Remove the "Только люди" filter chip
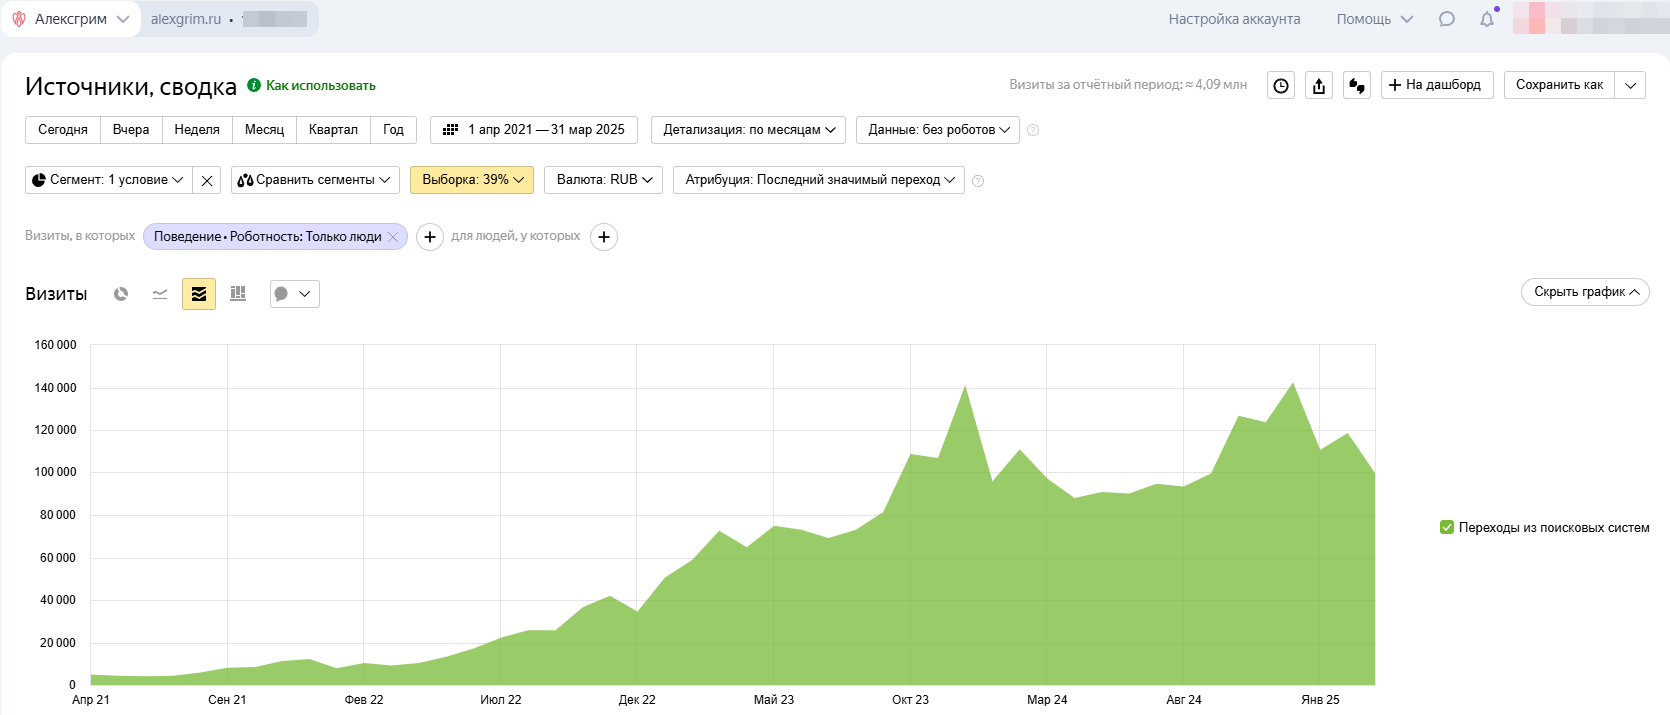The width and height of the screenshot is (1670, 715). (x=394, y=237)
